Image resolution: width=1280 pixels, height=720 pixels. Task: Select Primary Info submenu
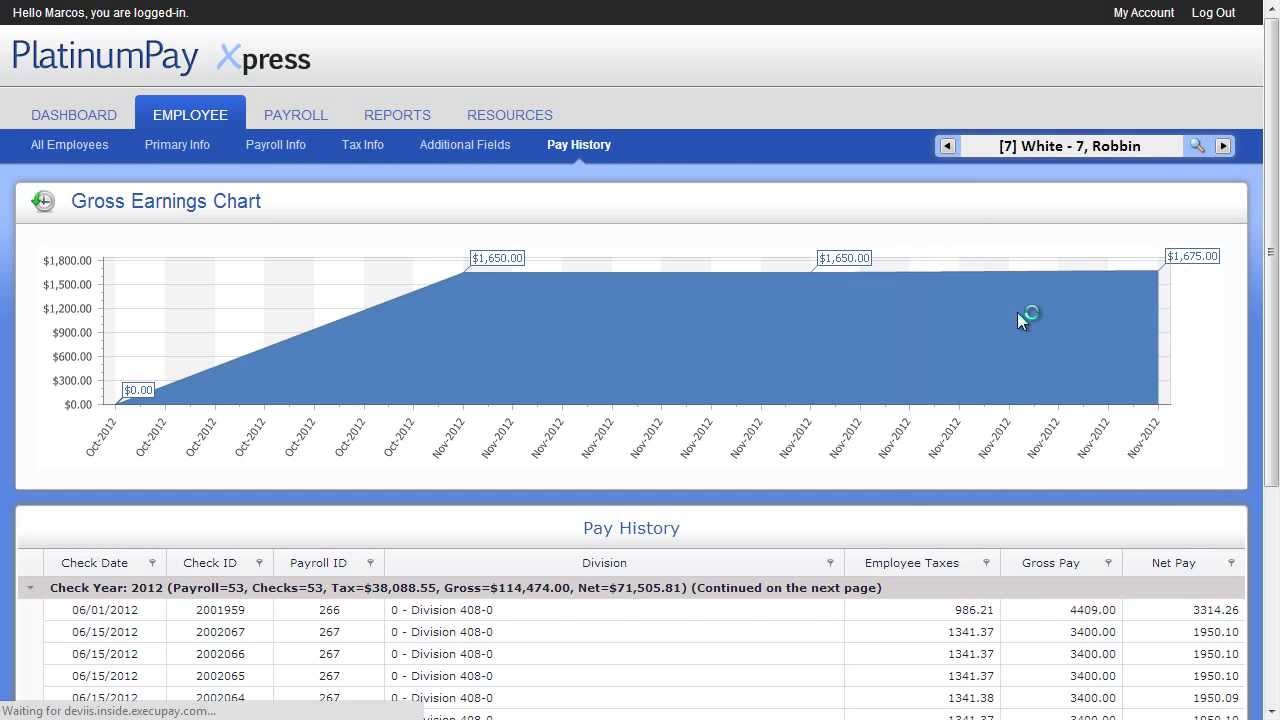point(177,145)
